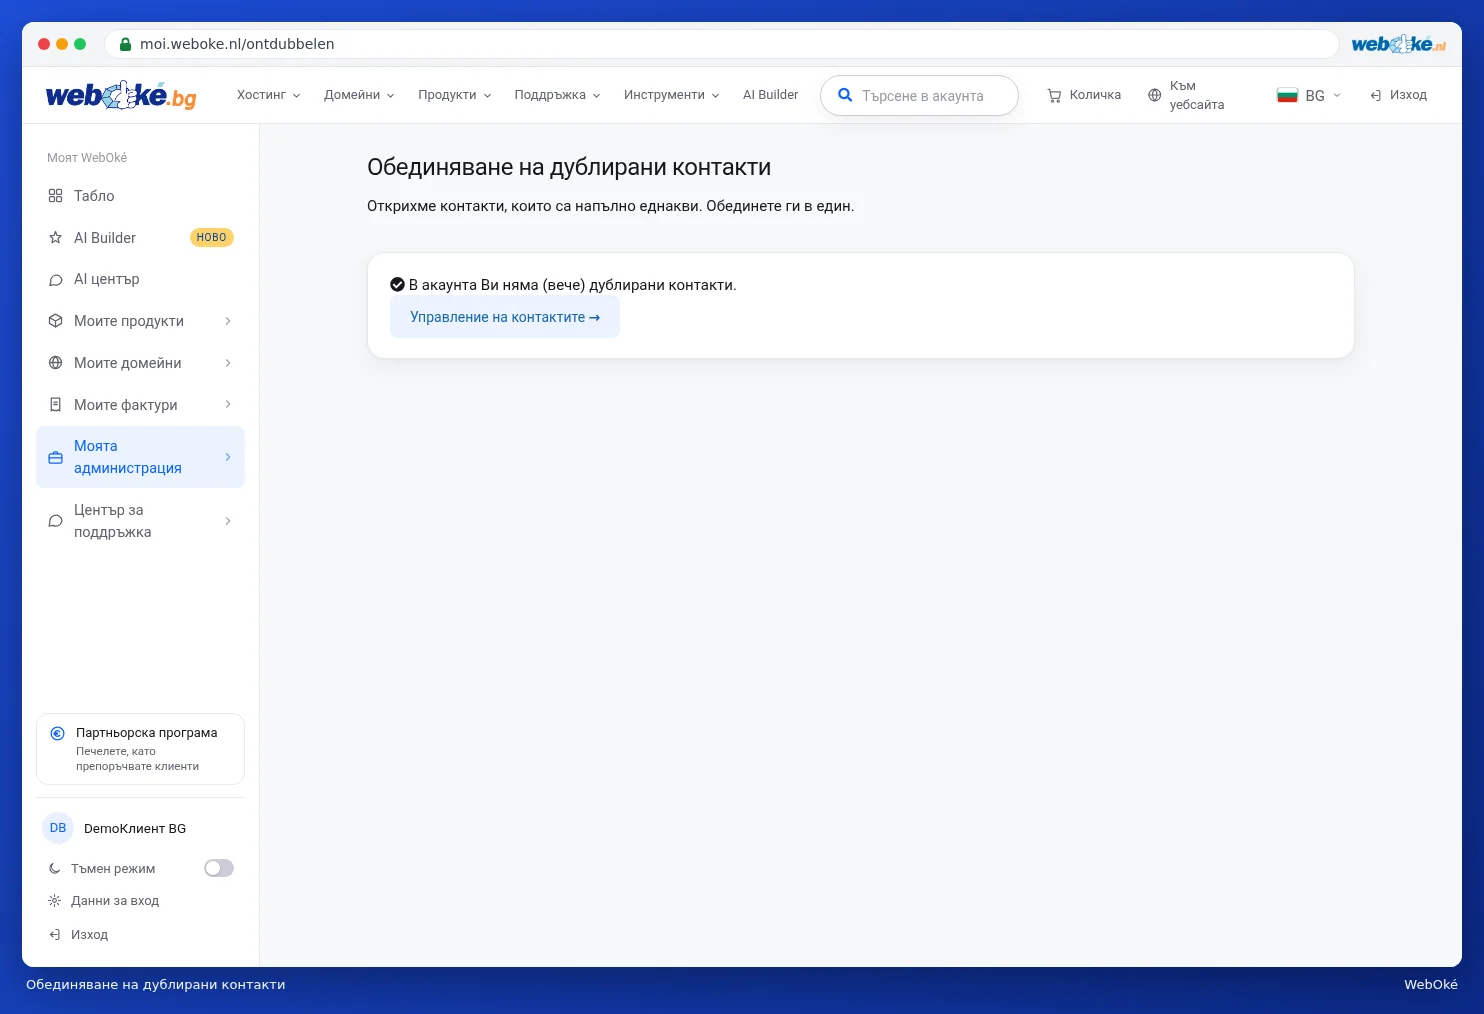Click Изход at the sidebar bottom

pos(79,935)
